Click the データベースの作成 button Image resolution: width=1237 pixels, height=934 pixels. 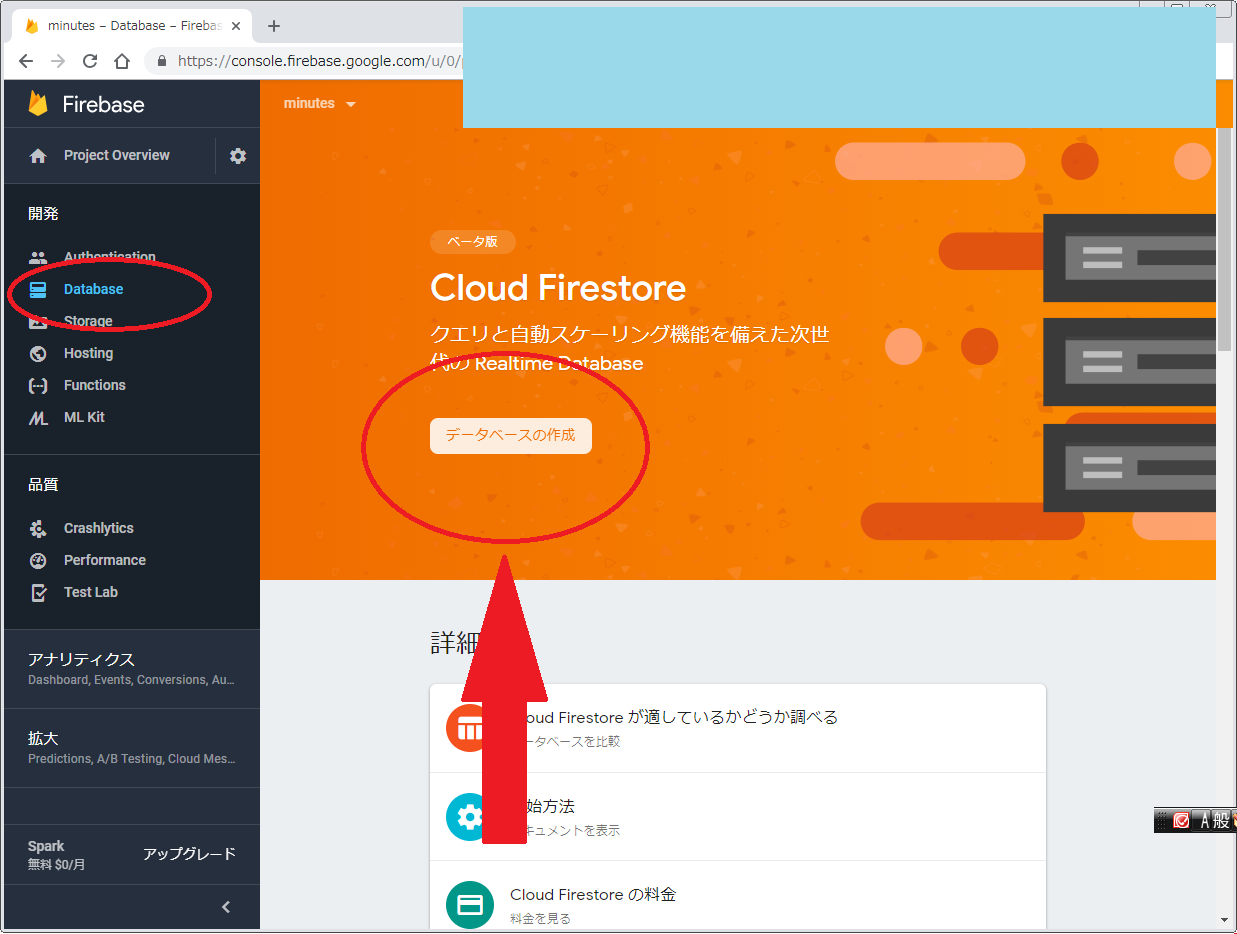(x=511, y=436)
